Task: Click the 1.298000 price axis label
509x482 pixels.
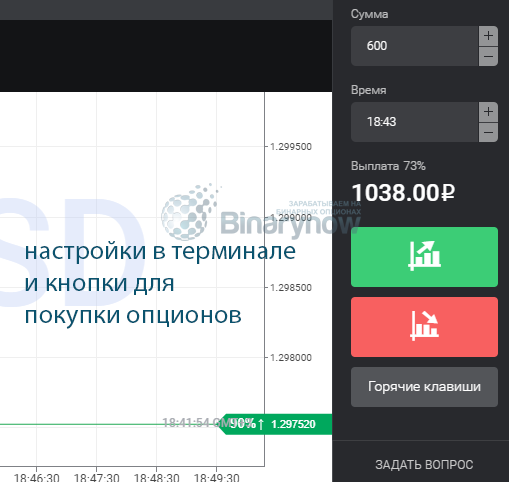Action: point(291,358)
